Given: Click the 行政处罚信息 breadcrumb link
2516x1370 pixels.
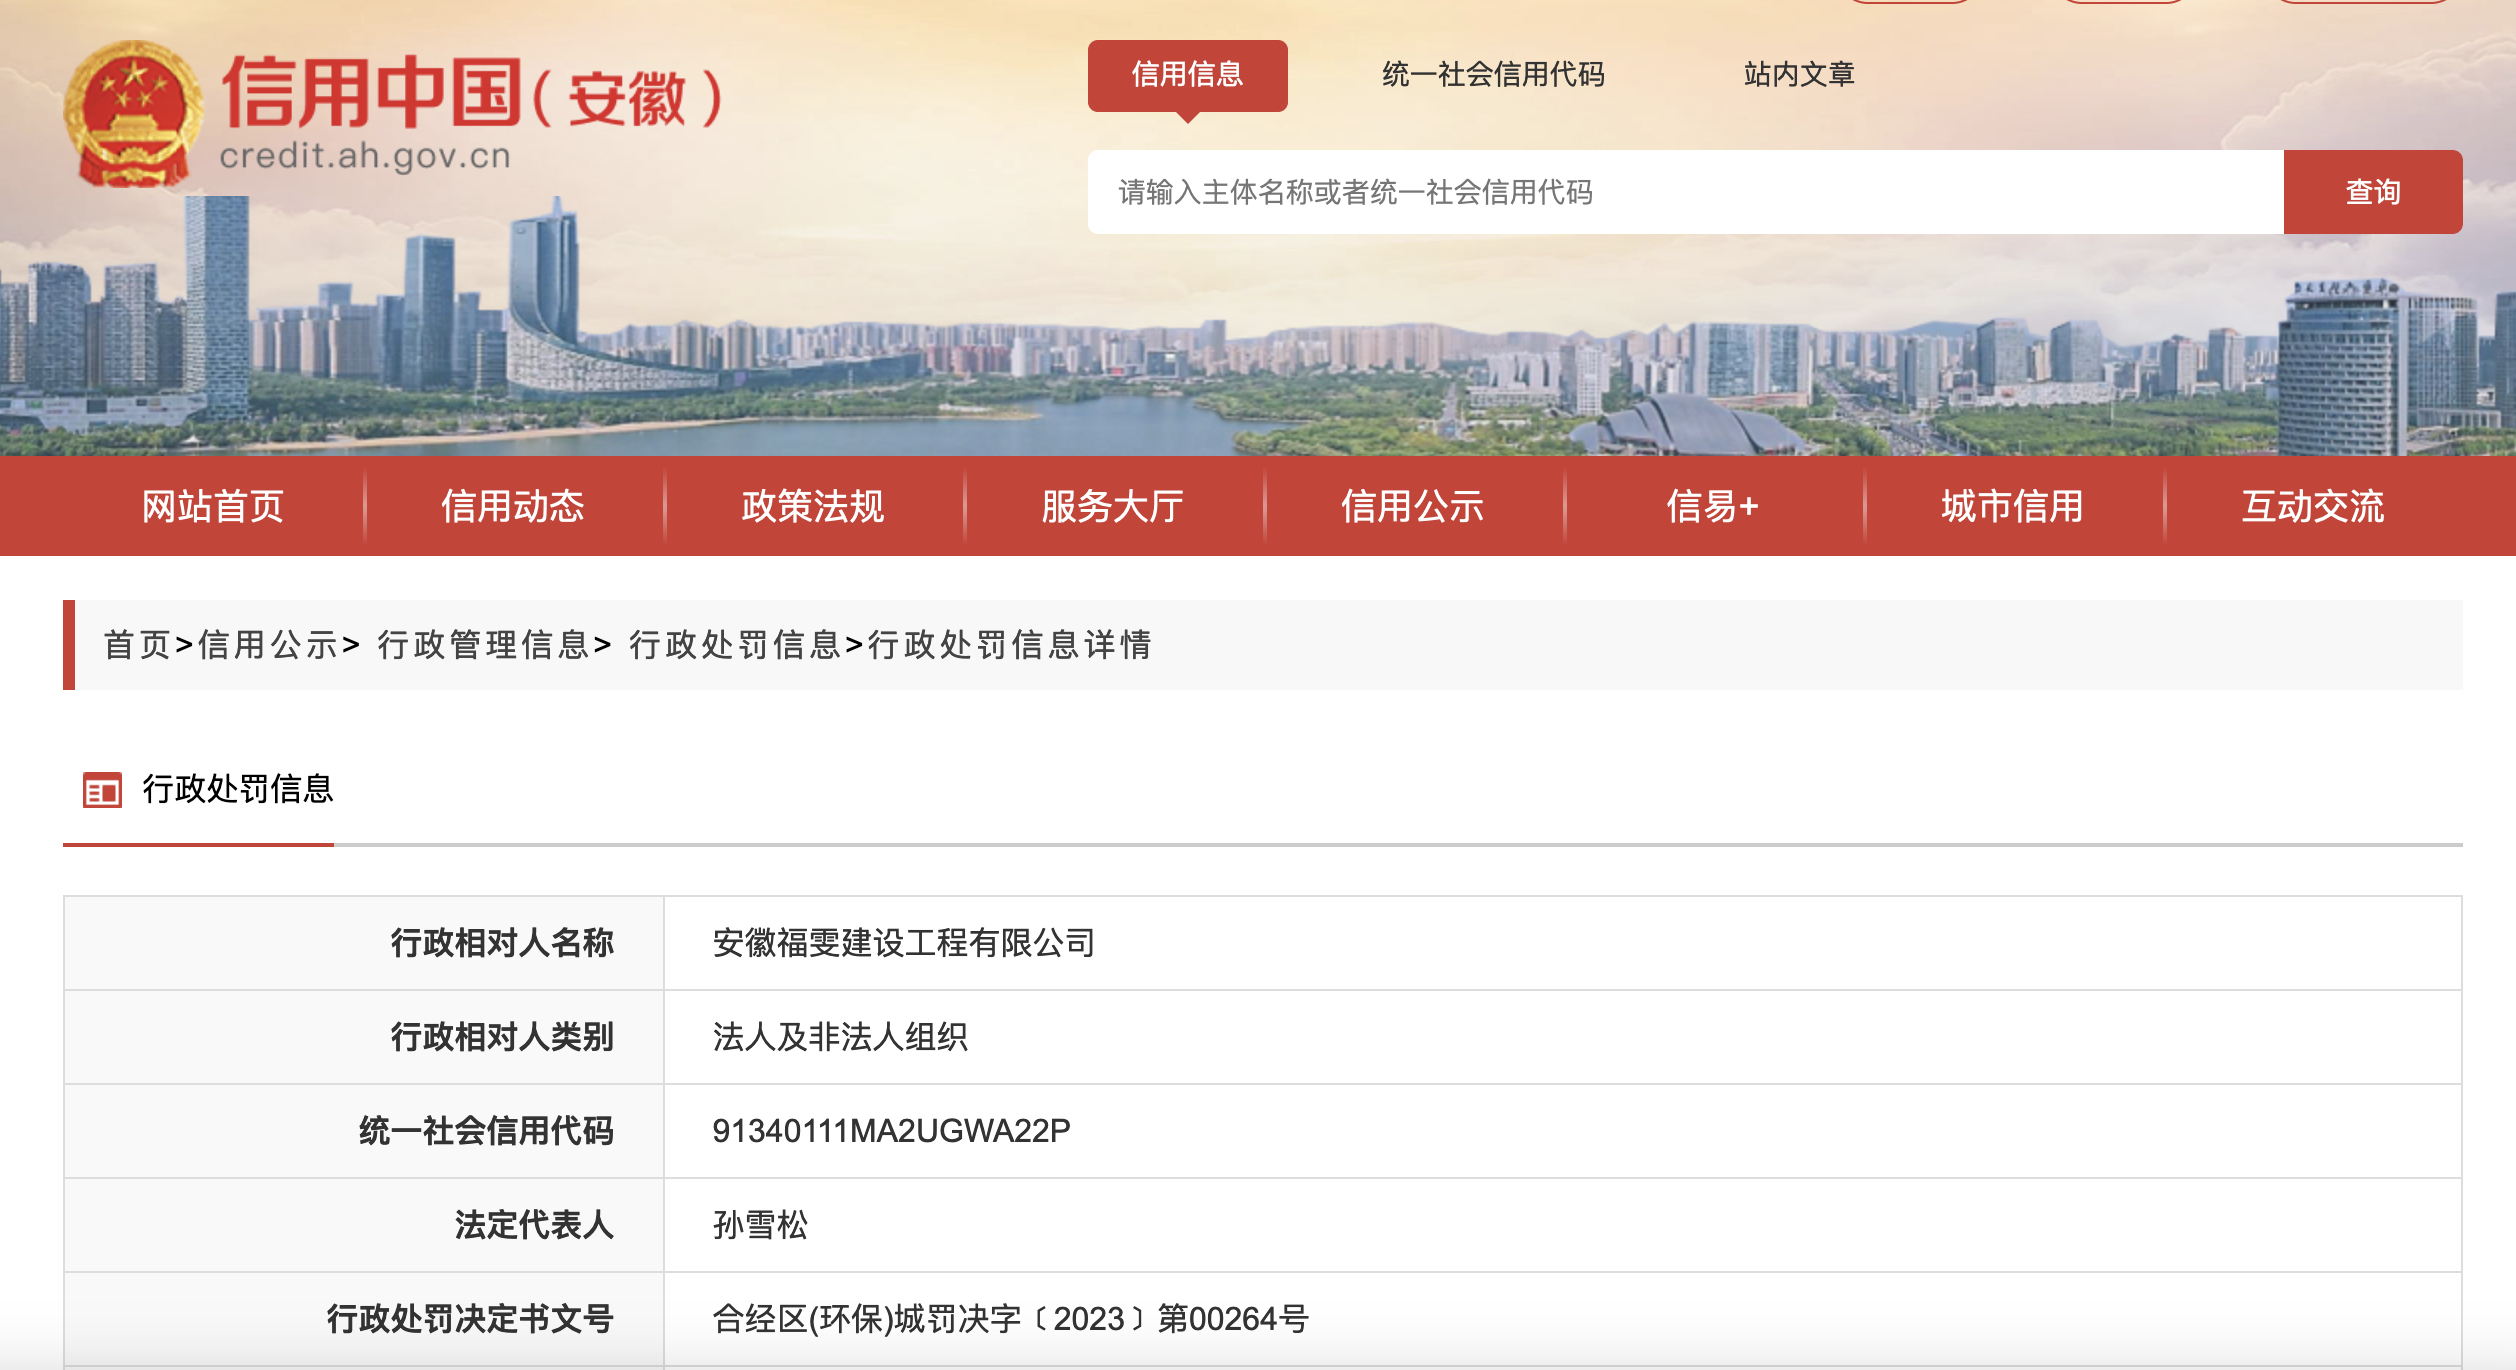Looking at the screenshot, I should pos(737,645).
